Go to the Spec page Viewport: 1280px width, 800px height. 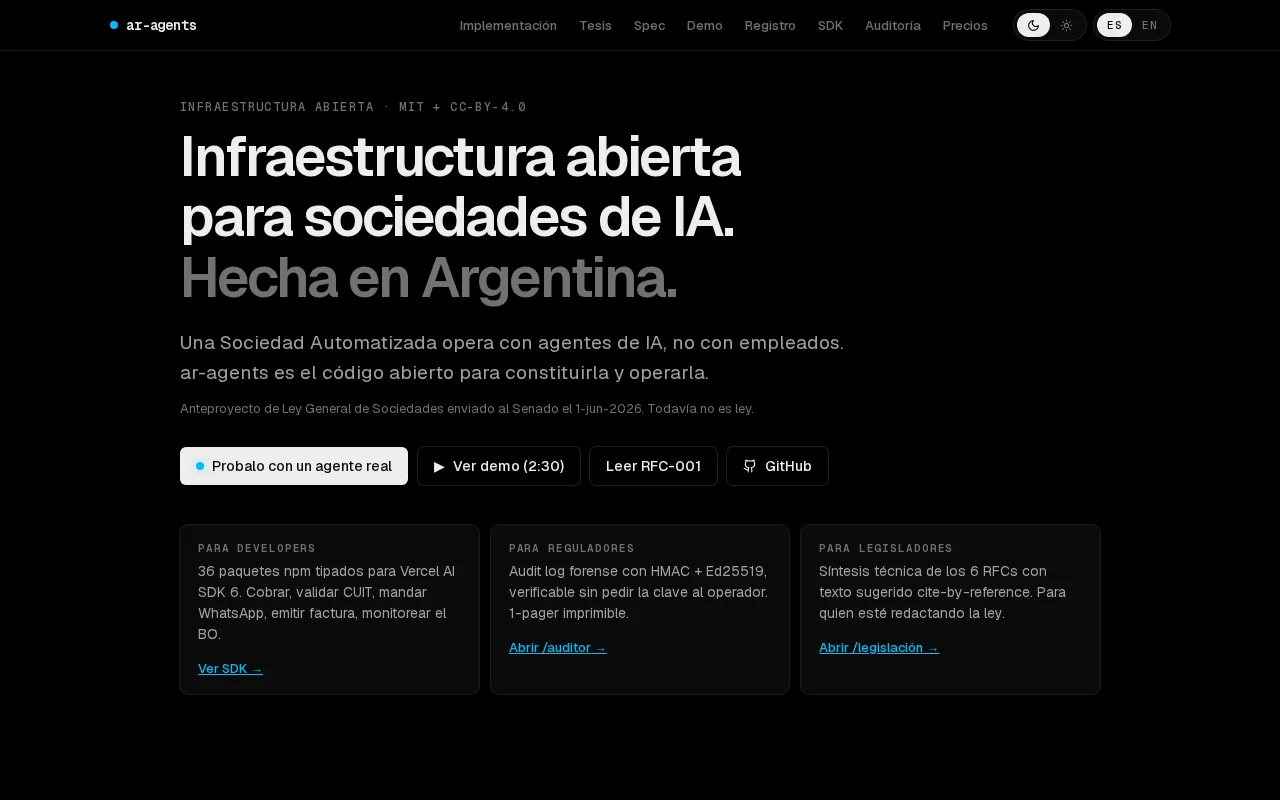click(649, 25)
